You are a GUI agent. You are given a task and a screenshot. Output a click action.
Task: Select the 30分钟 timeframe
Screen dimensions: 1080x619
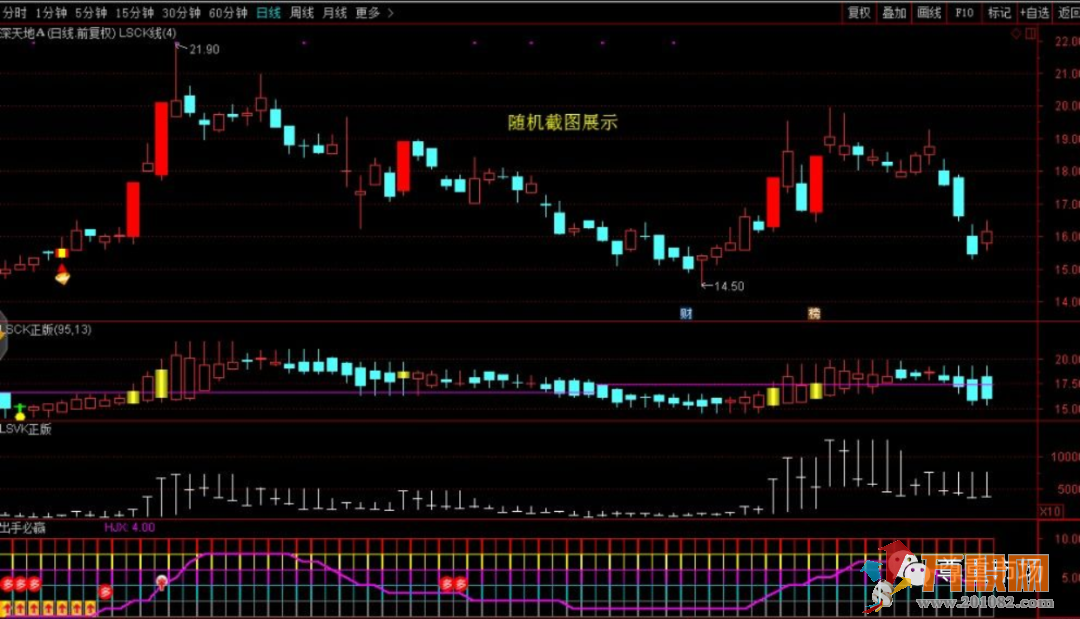[x=181, y=12]
